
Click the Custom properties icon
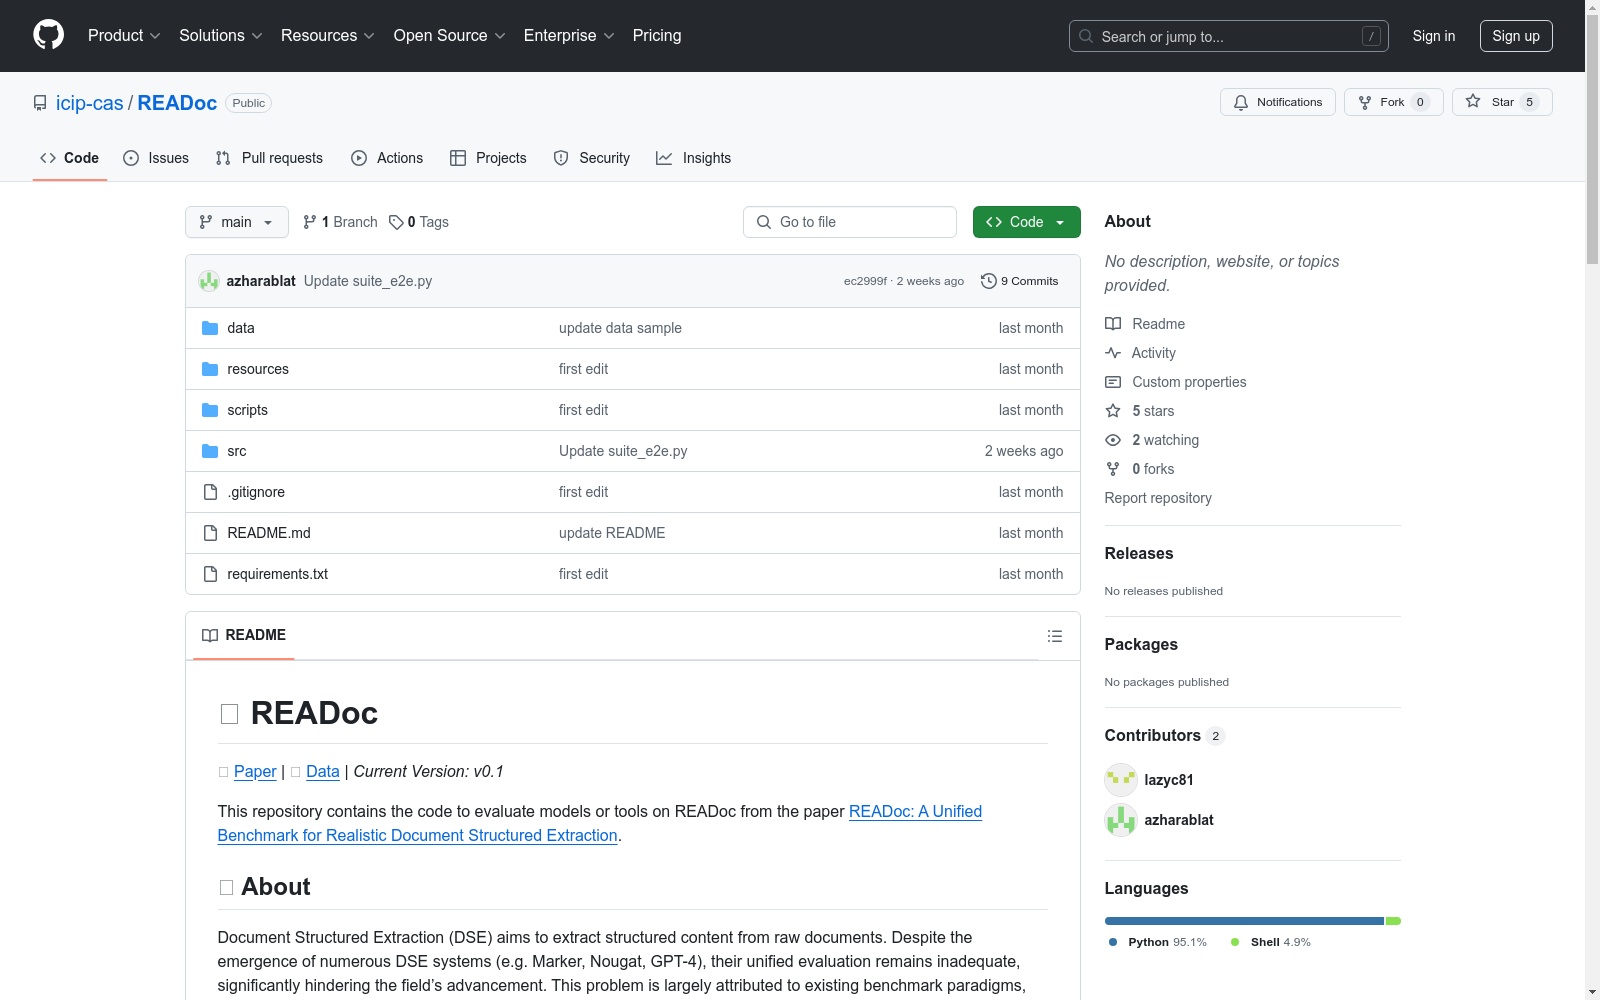point(1113,382)
